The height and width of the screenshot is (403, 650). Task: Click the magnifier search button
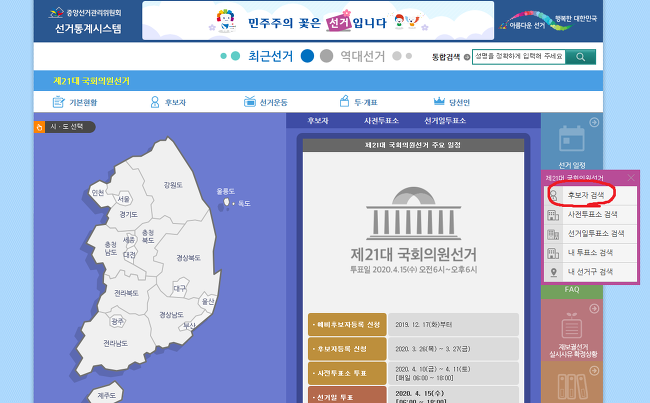(x=580, y=57)
